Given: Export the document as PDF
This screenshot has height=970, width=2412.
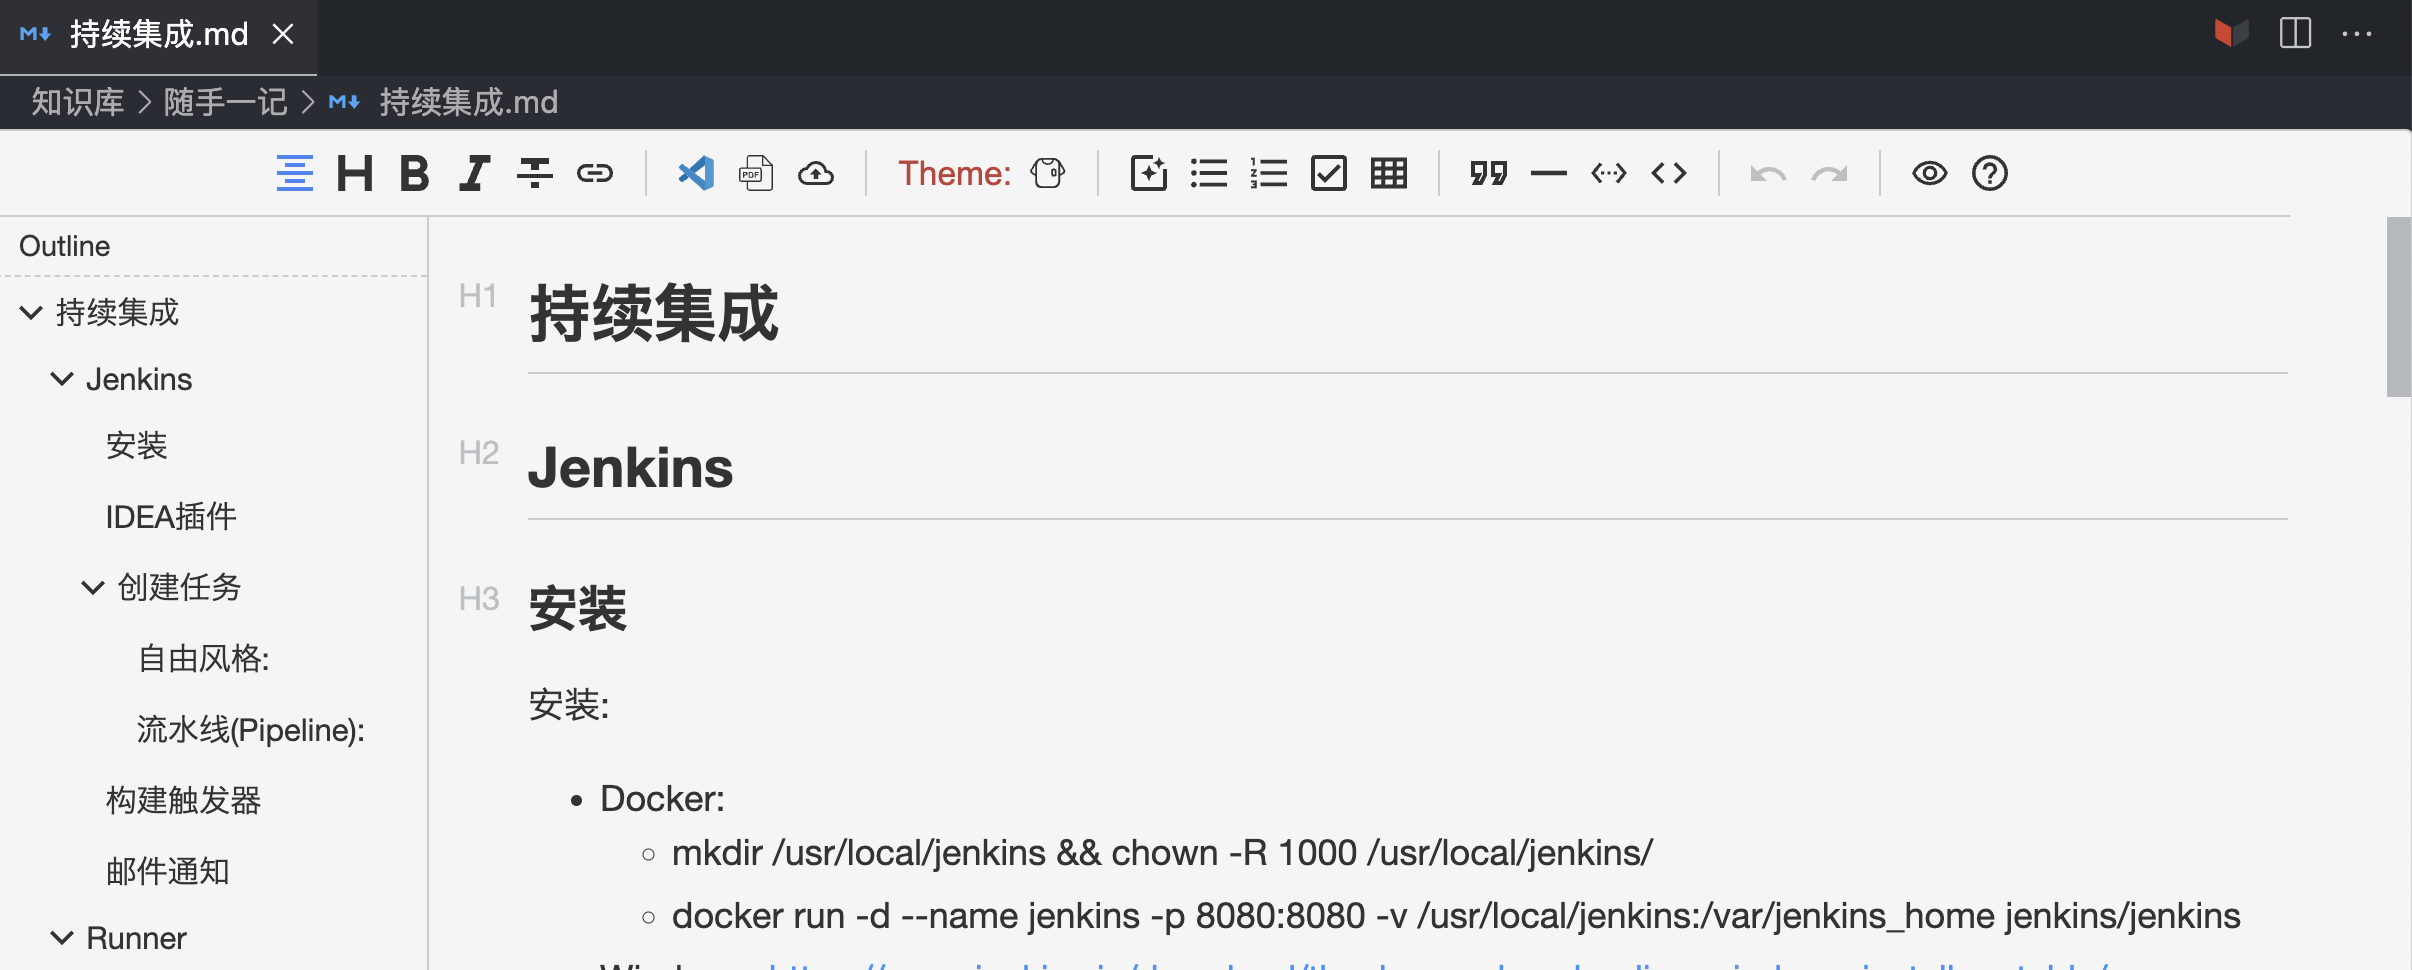Looking at the screenshot, I should [756, 174].
